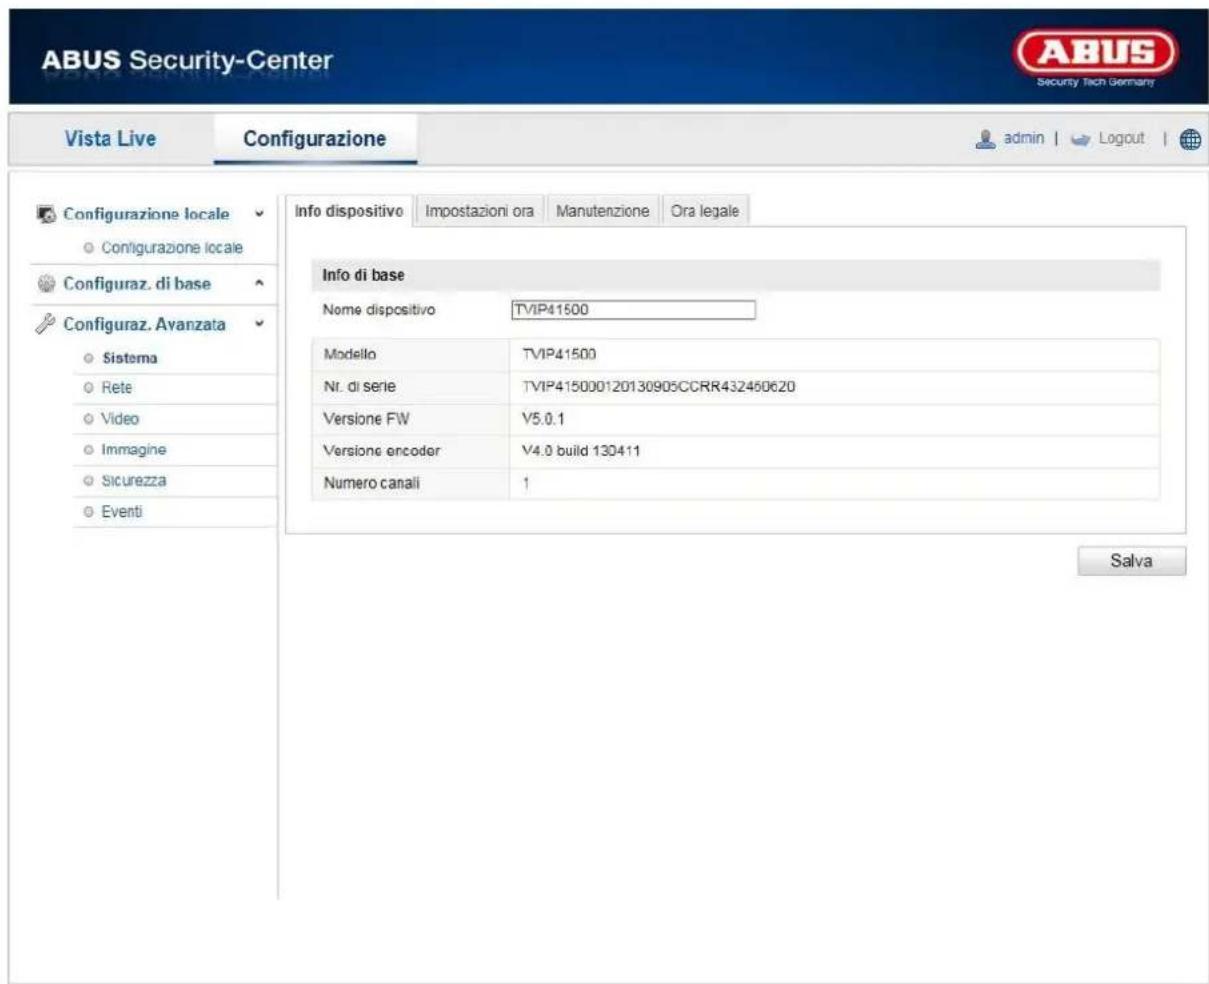Open the Ora legale tab
1209x984 pixels.
tap(705, 211)
